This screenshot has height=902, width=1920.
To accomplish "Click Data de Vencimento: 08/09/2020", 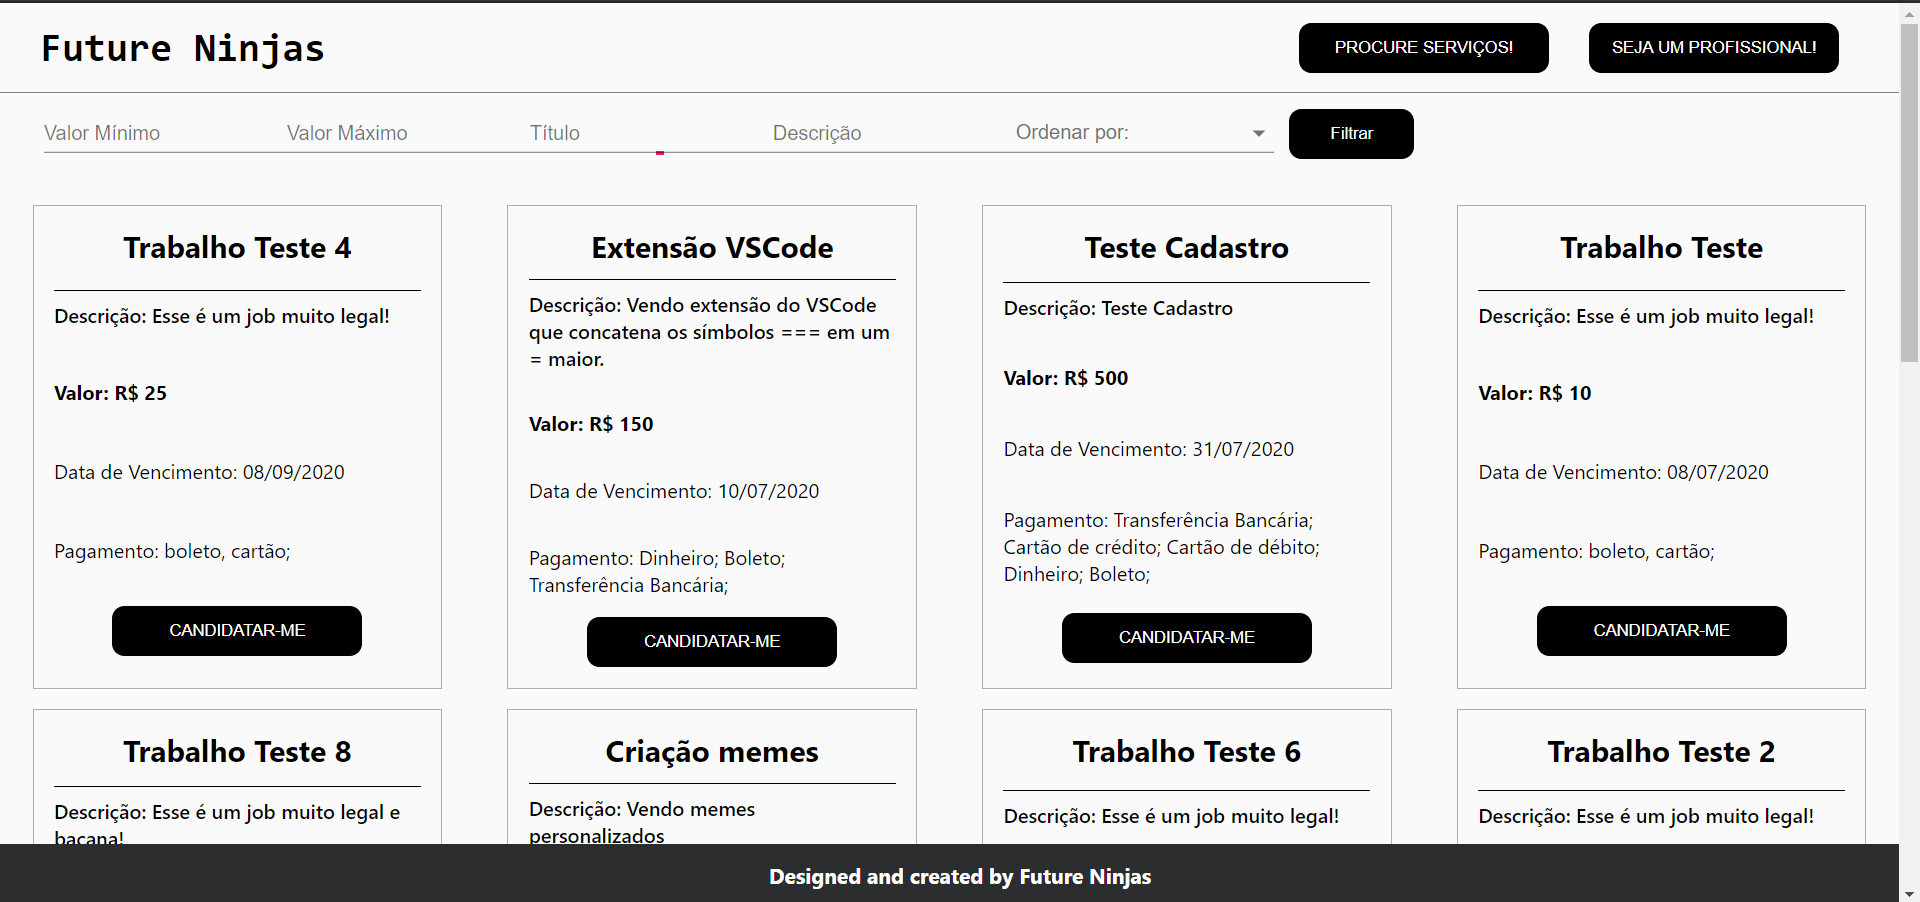I will (x=199, y=472).
